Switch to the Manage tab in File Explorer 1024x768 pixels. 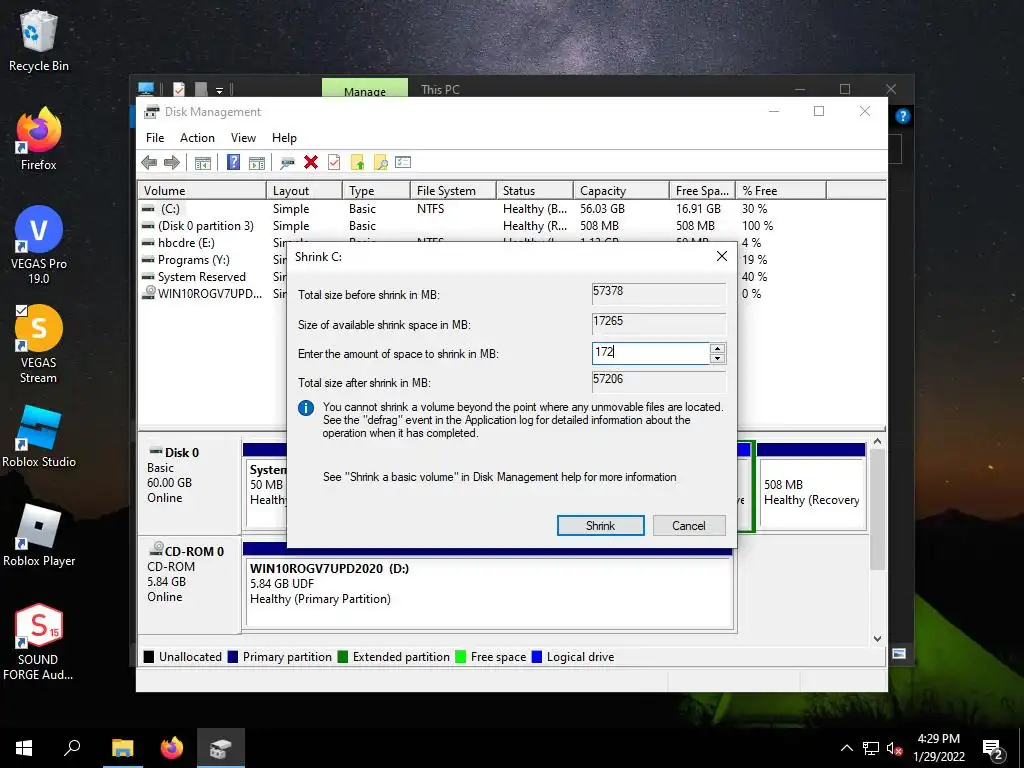click(x=364, y=89)
